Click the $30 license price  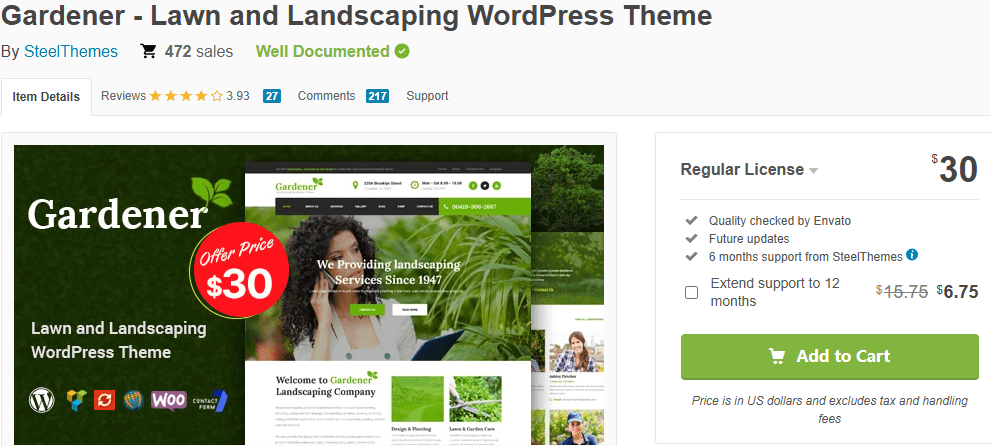954,169
